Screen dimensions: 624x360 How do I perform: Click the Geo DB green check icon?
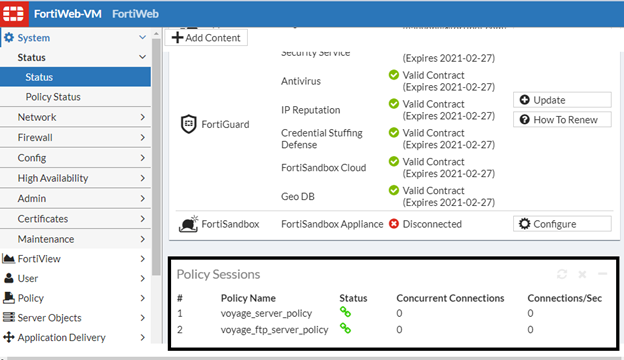[x=394, y=191]
